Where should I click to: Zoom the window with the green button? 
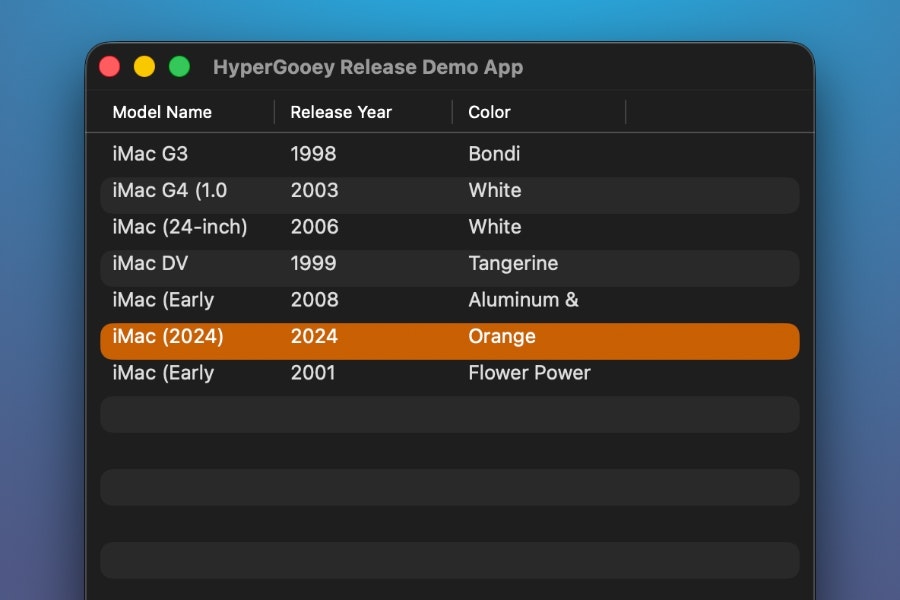click(180, 67)
